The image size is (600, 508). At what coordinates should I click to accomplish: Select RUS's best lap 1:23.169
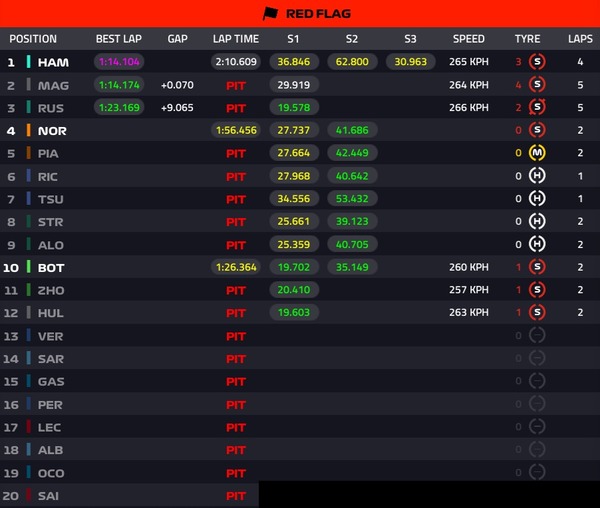(119, 107)
